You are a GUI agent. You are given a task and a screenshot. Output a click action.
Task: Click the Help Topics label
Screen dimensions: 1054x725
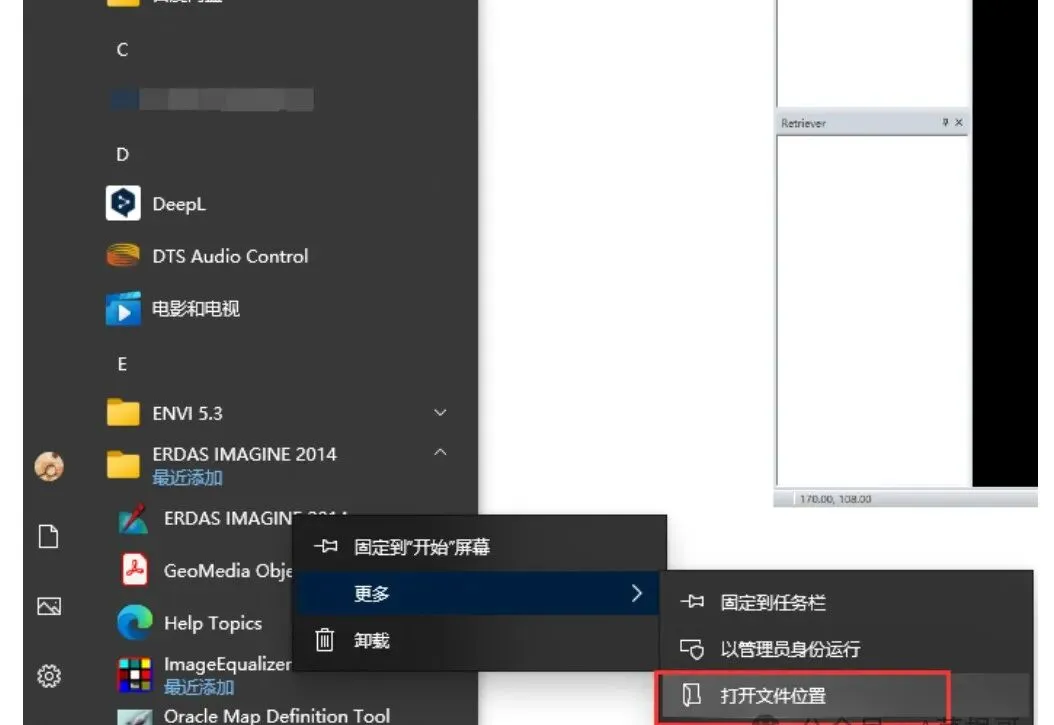212,624
